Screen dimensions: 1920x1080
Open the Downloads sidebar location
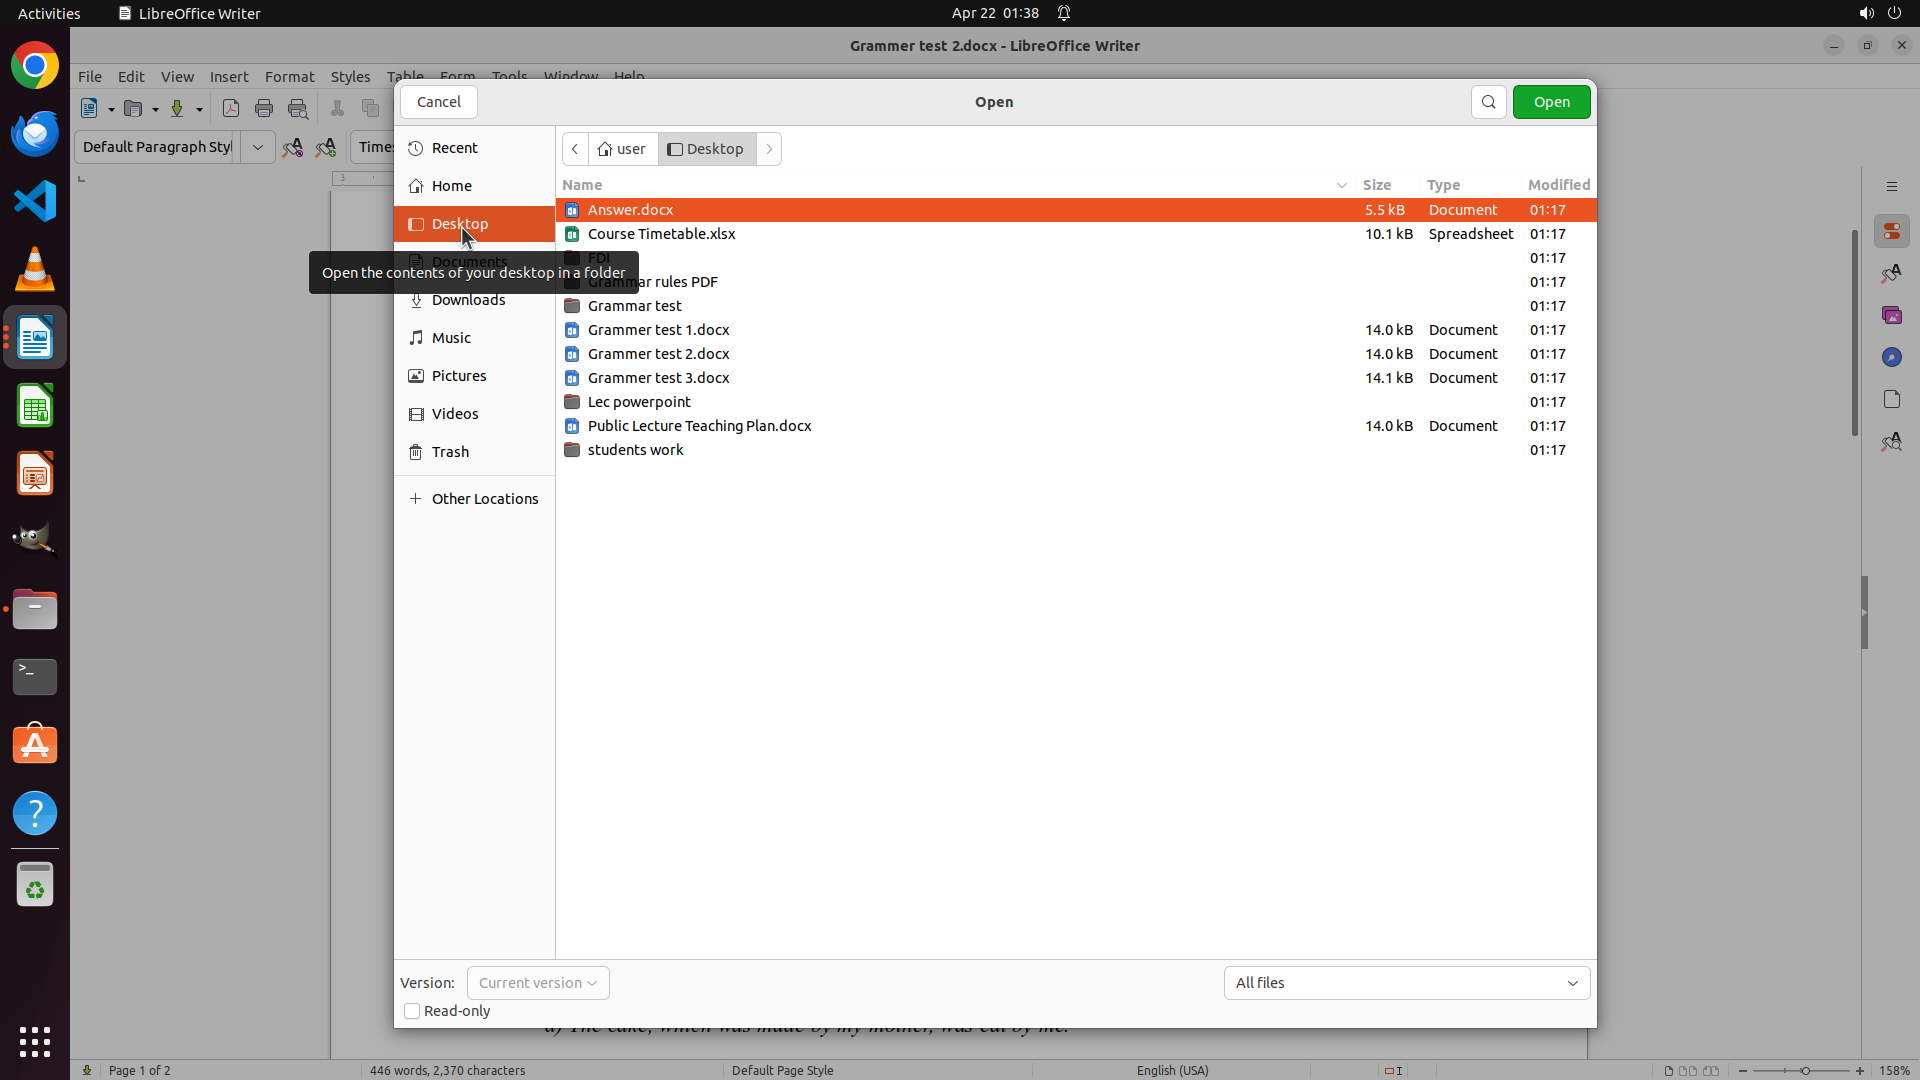click(x=468, y=300)
